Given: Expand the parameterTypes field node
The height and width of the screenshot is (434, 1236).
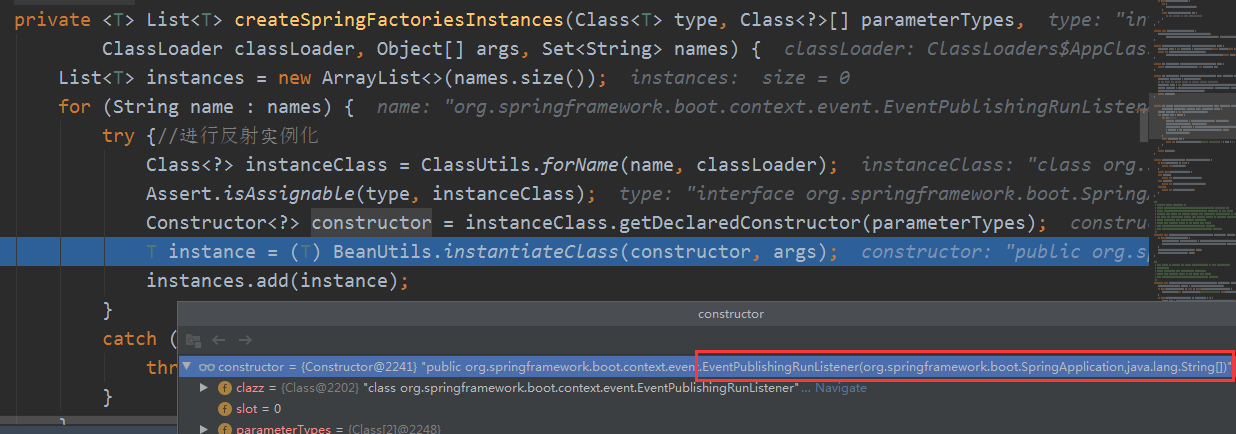Looking at the screenshot, I should pos(205,429).
